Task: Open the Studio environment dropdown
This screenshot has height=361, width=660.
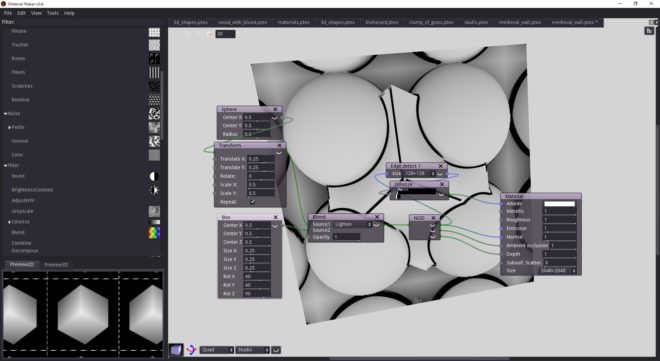Action: pos(253,350)
